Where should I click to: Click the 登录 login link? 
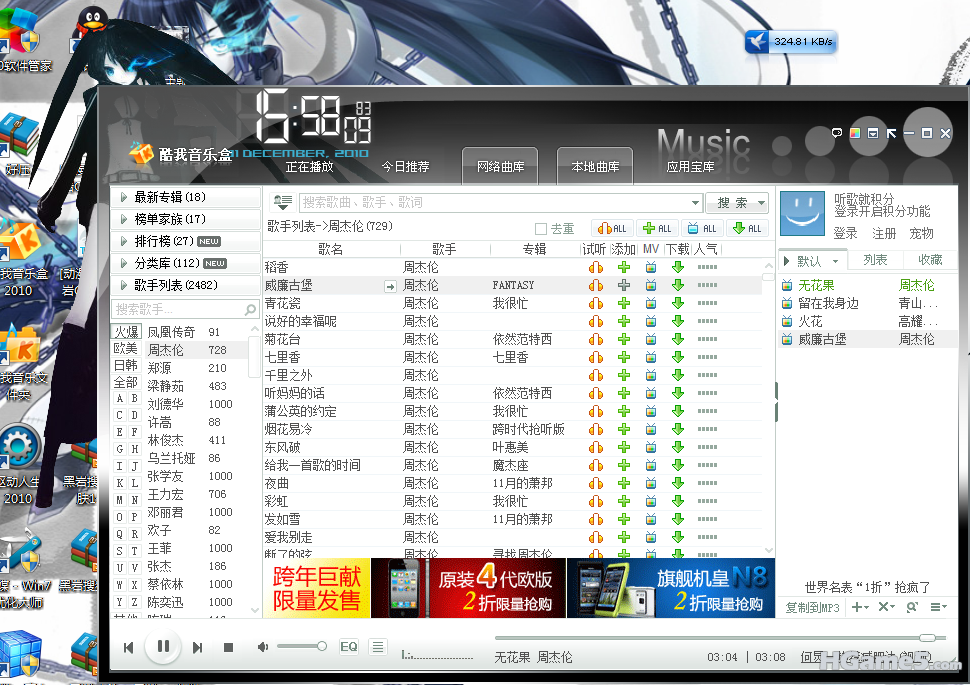pyautogui.click(x=845, y=233)
